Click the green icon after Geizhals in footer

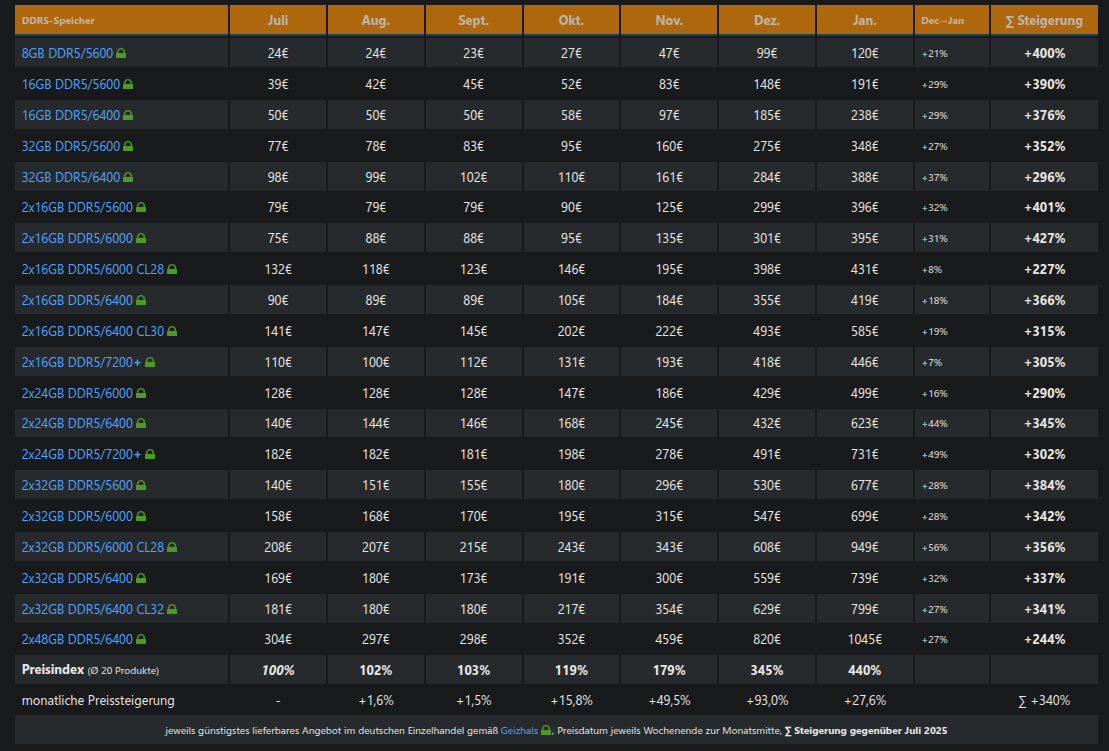[546, 731]
